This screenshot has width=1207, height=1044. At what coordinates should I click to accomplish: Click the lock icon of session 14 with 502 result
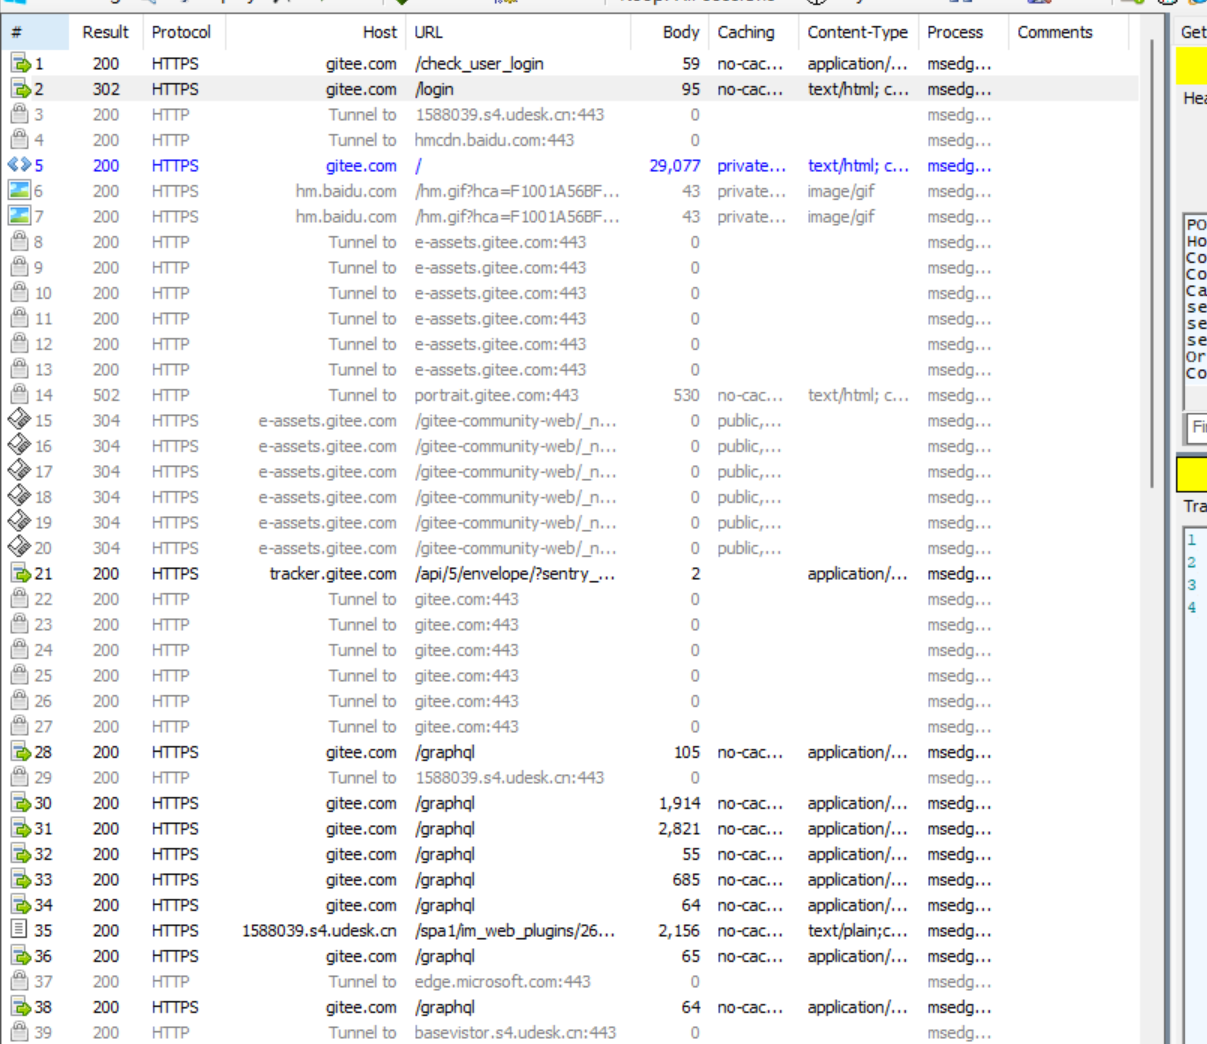19,395
